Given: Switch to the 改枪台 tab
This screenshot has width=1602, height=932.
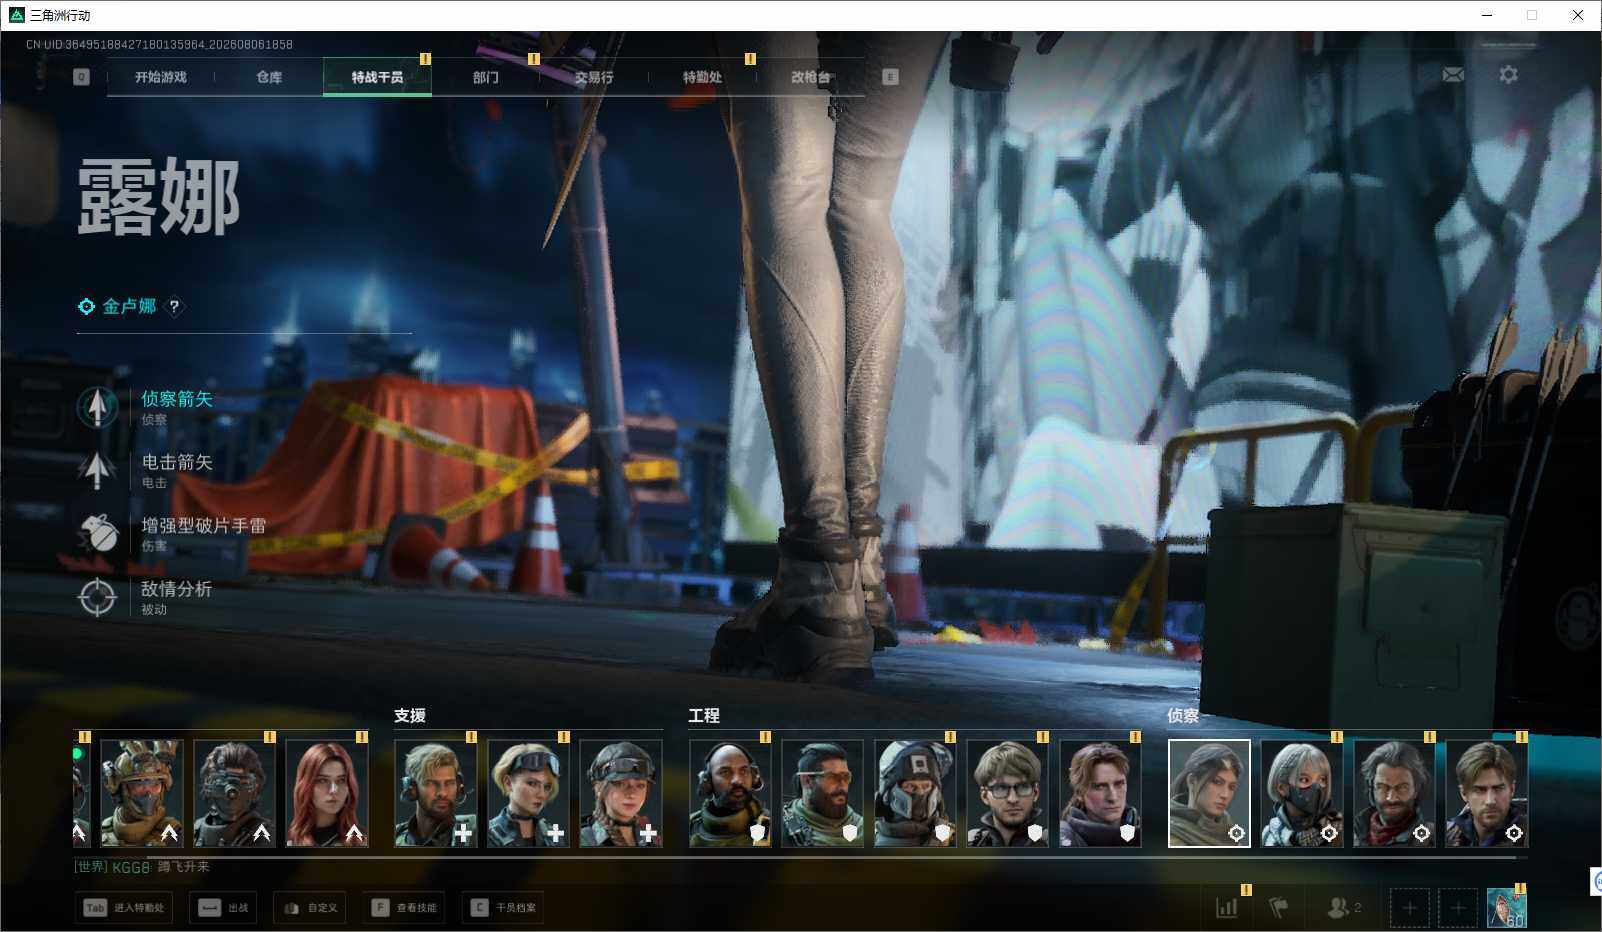Looking at the screenshot, I should 810,77.
